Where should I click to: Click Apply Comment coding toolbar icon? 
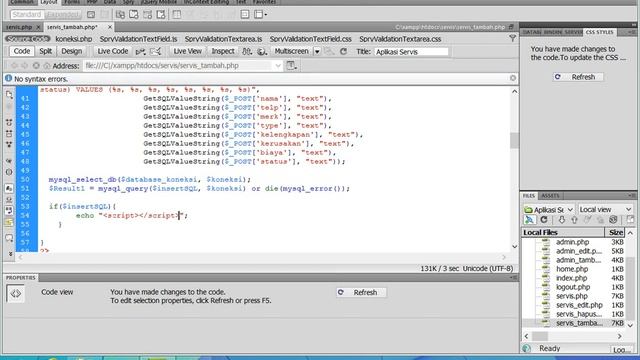9,238
